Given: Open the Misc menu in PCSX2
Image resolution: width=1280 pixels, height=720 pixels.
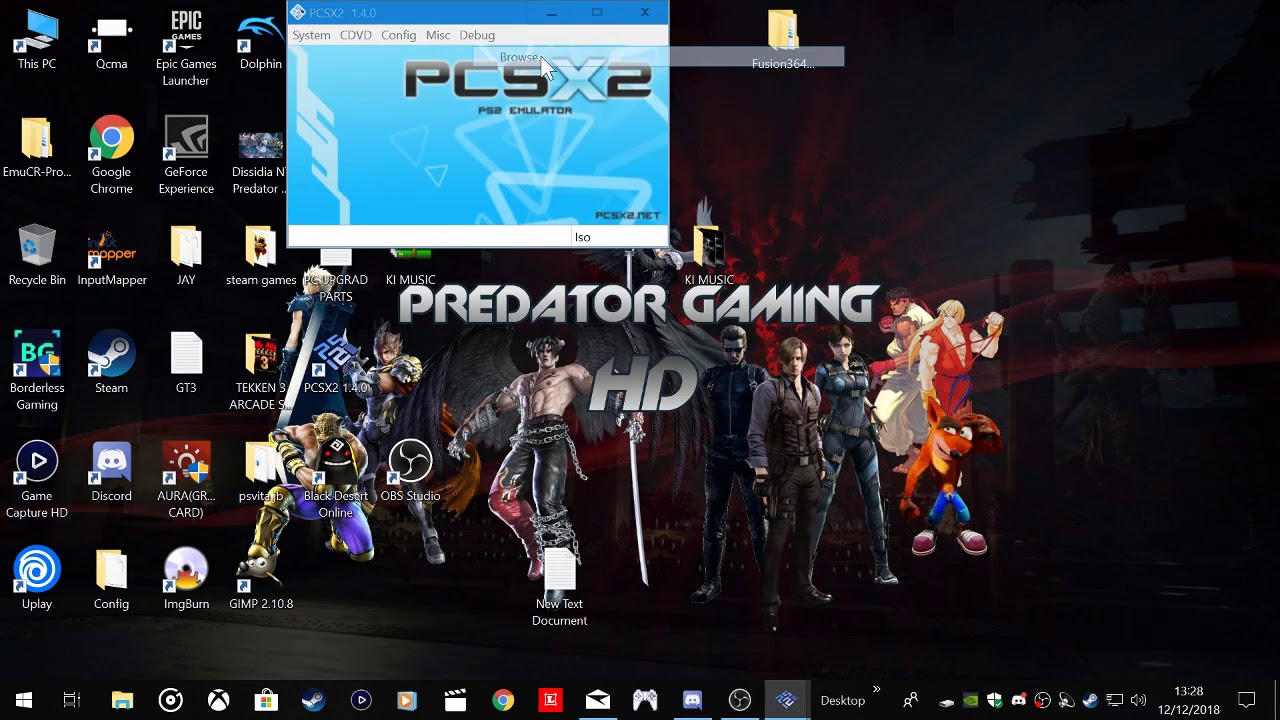Looking at the screenshot, I should [438, 35].
